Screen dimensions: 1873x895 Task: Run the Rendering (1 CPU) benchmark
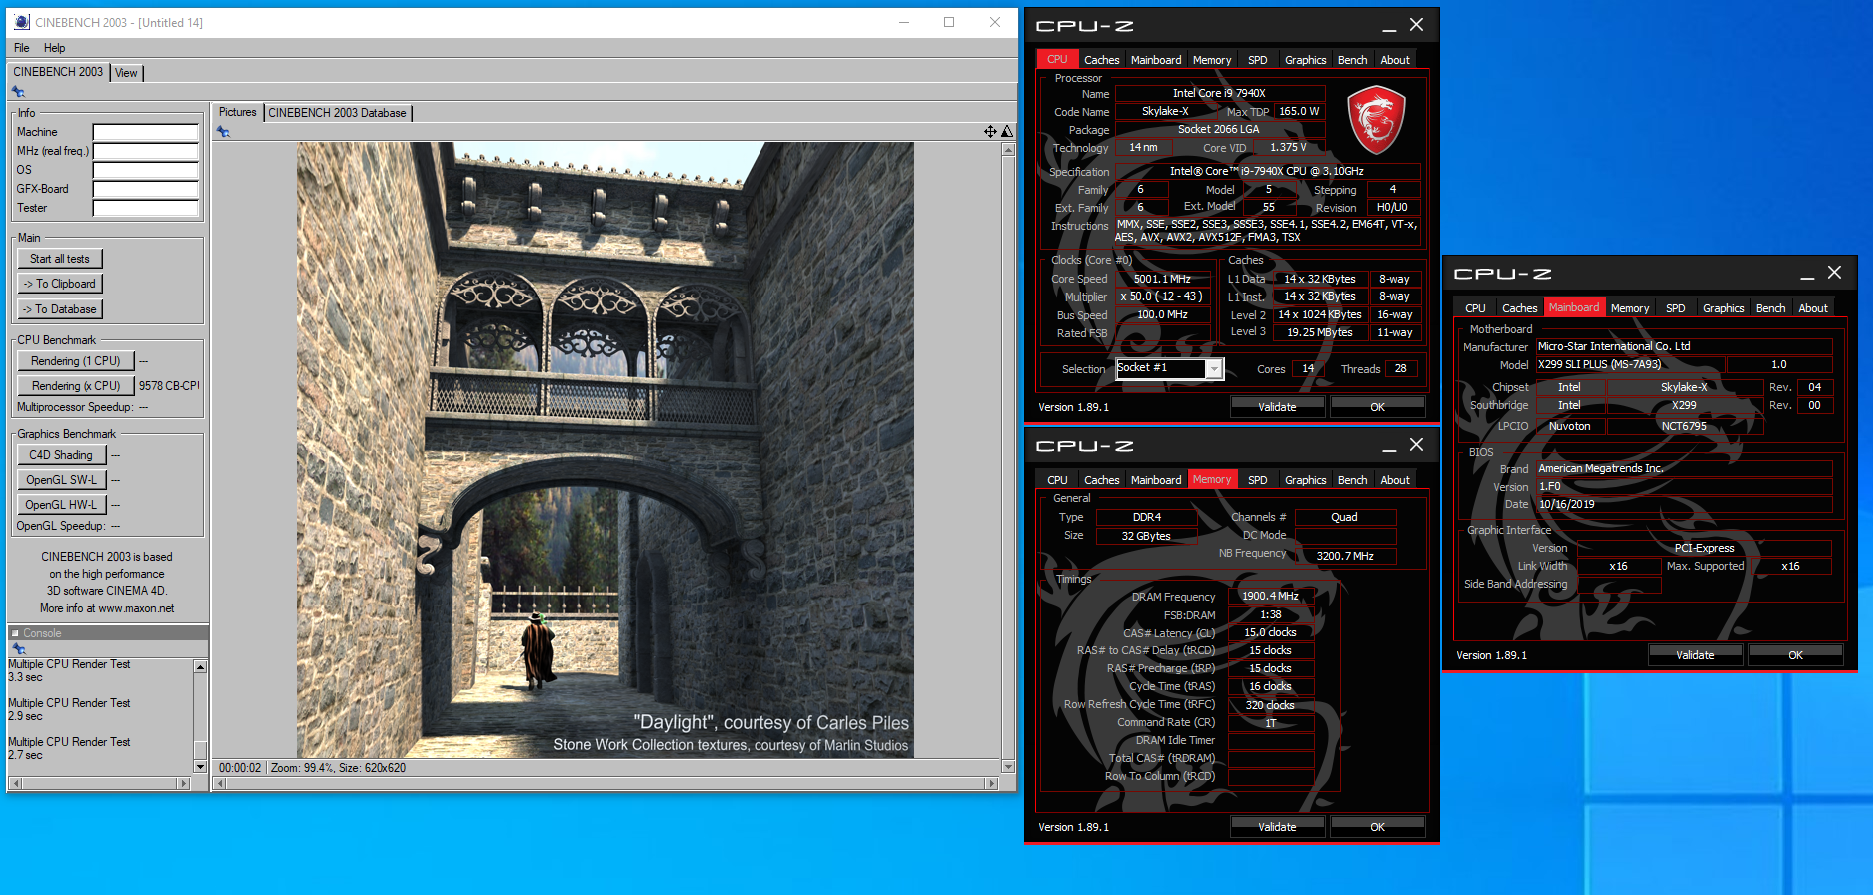click(76, 361)
